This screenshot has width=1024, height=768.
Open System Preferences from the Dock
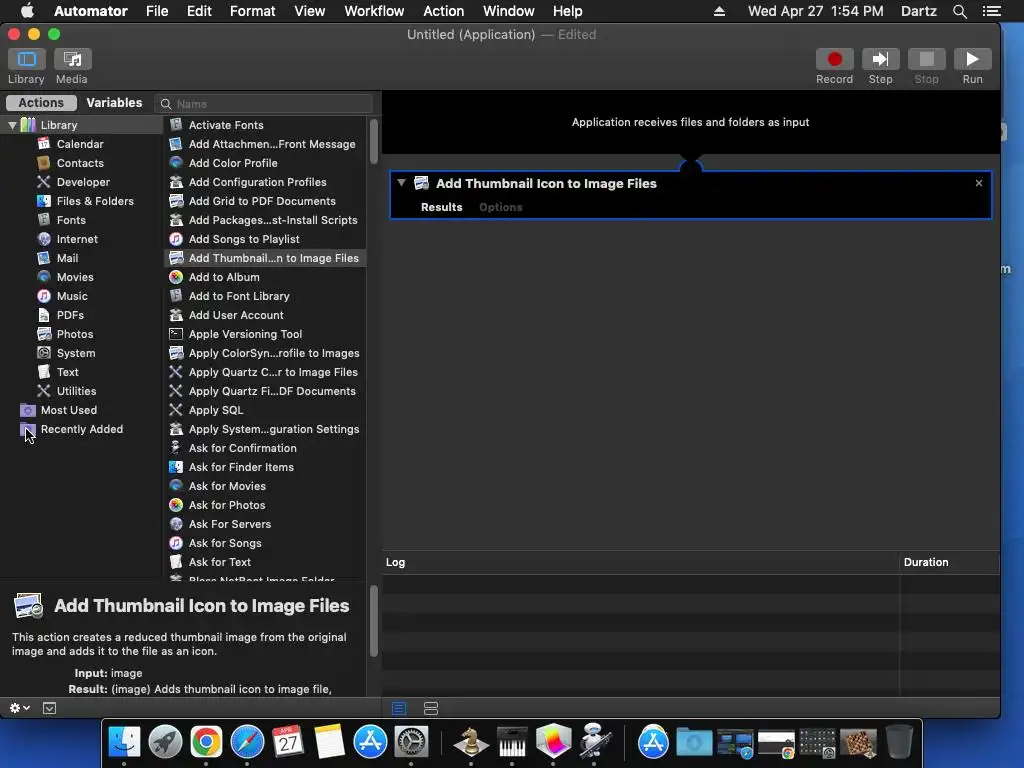pos(411,742)
